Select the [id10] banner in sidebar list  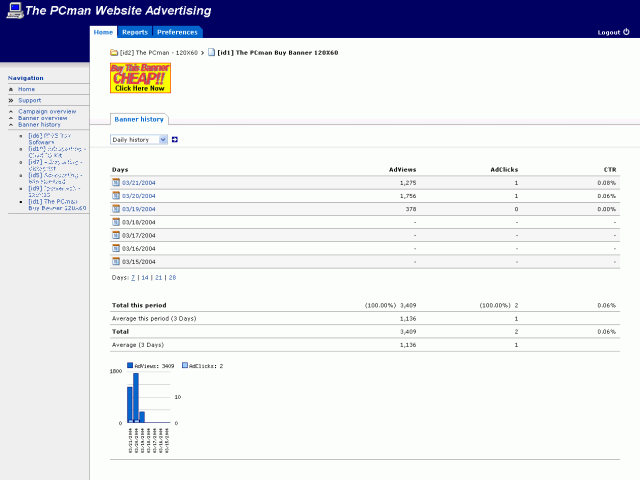[57, 152]
